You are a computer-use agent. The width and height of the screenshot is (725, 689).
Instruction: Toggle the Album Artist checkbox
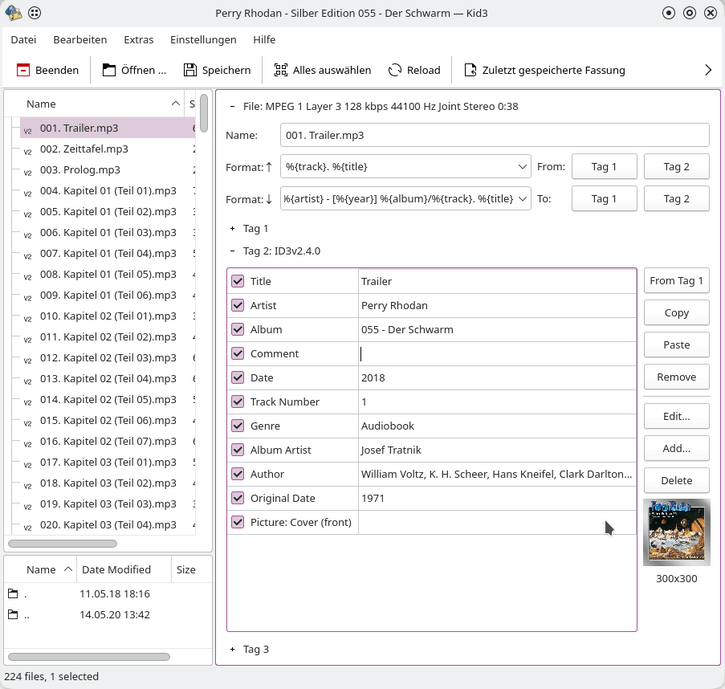click(238, 449)
